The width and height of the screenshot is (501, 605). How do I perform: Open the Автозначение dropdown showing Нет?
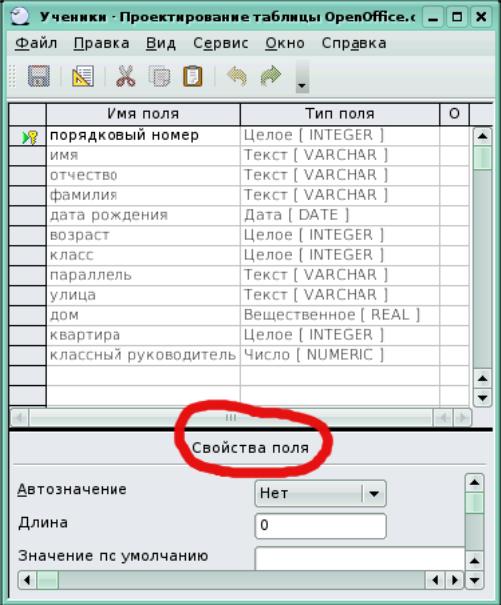click(320, 493)
